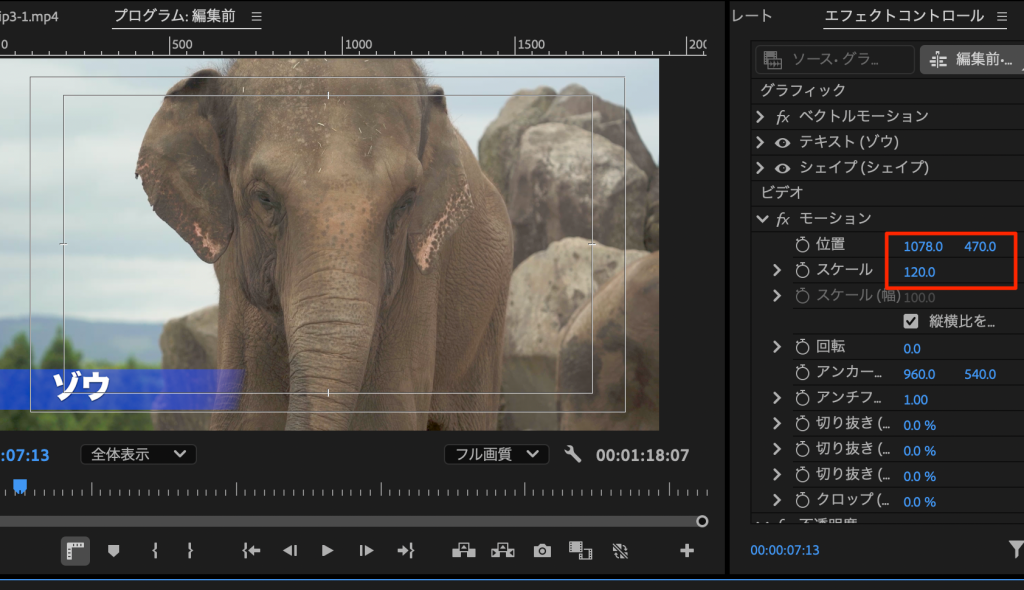Image resolution: width=1024 pixels, height=590 pixels.
Task: Uncheck the 縦横比を固定 checkbox
Action: (x=910, y=321)
